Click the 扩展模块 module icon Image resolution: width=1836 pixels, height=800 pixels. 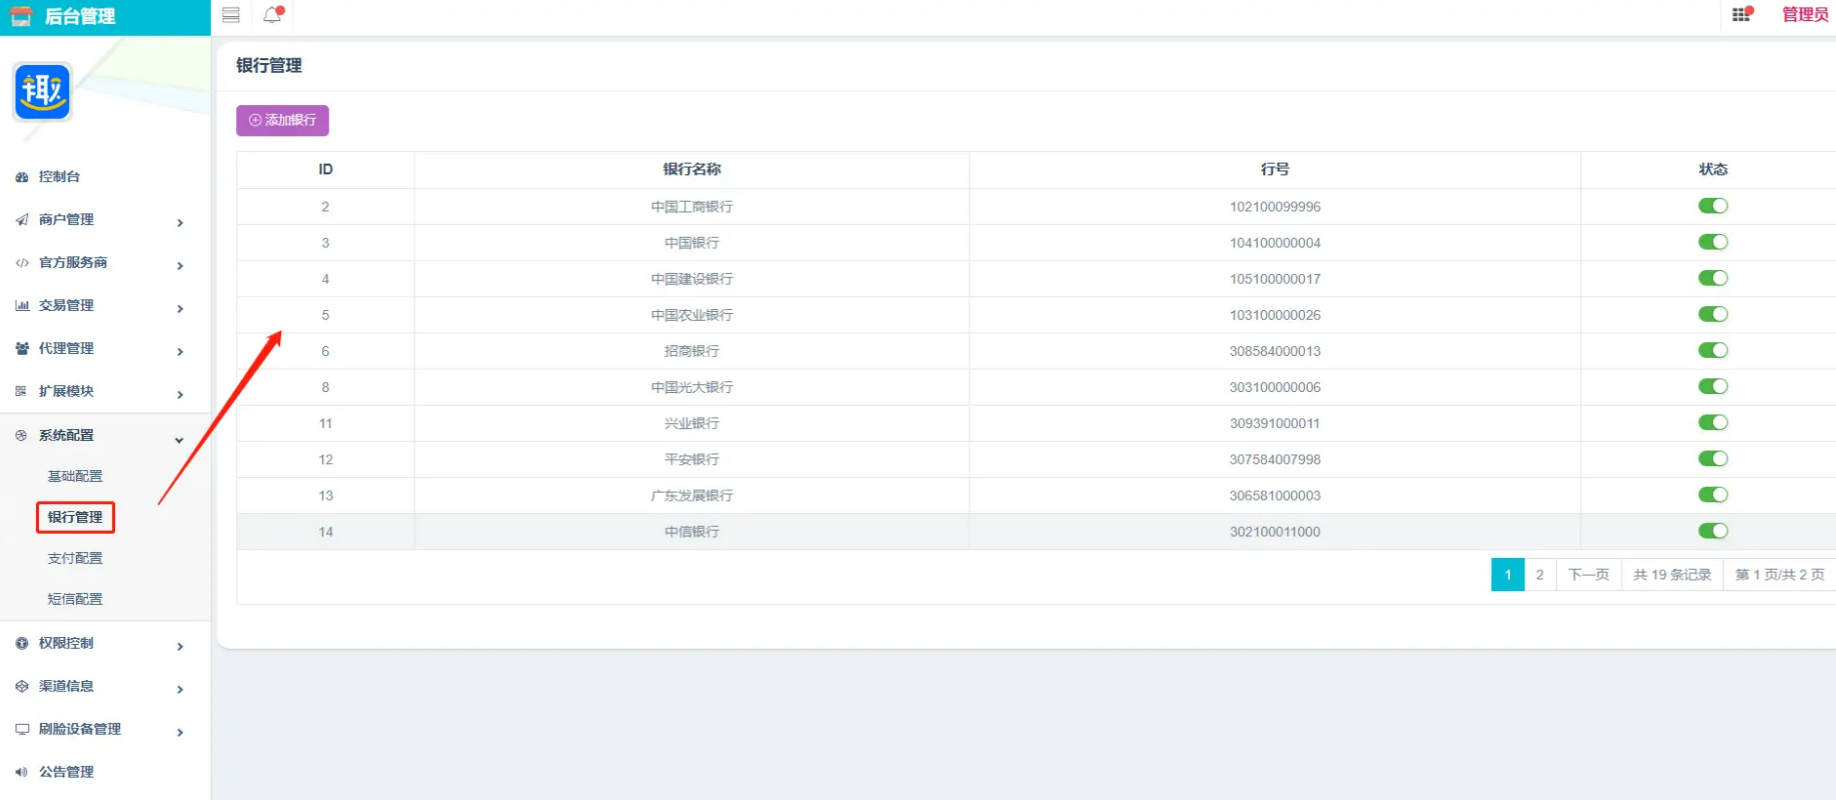(22, 392)
